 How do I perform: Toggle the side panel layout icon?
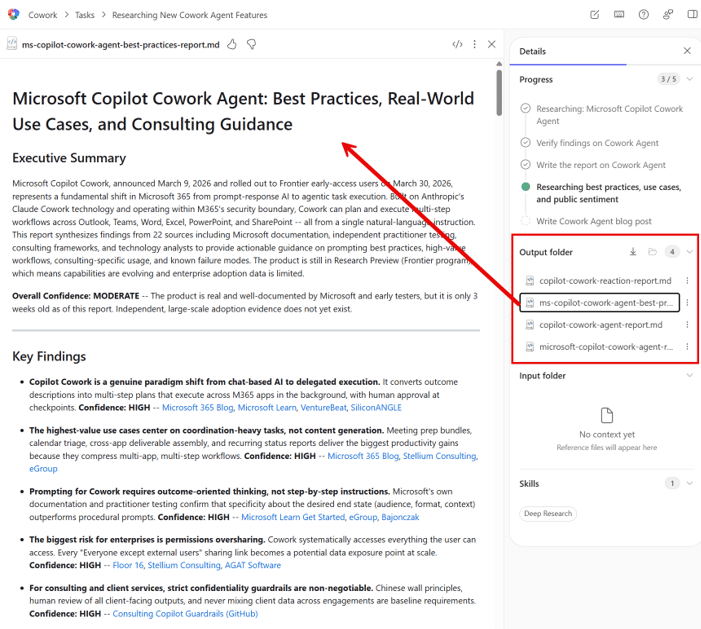[692, 15]
